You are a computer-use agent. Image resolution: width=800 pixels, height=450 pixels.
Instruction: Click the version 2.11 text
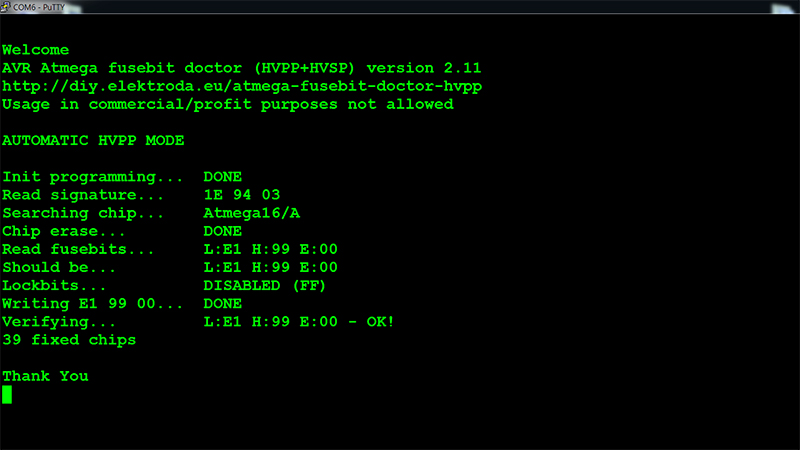[423, 68]
